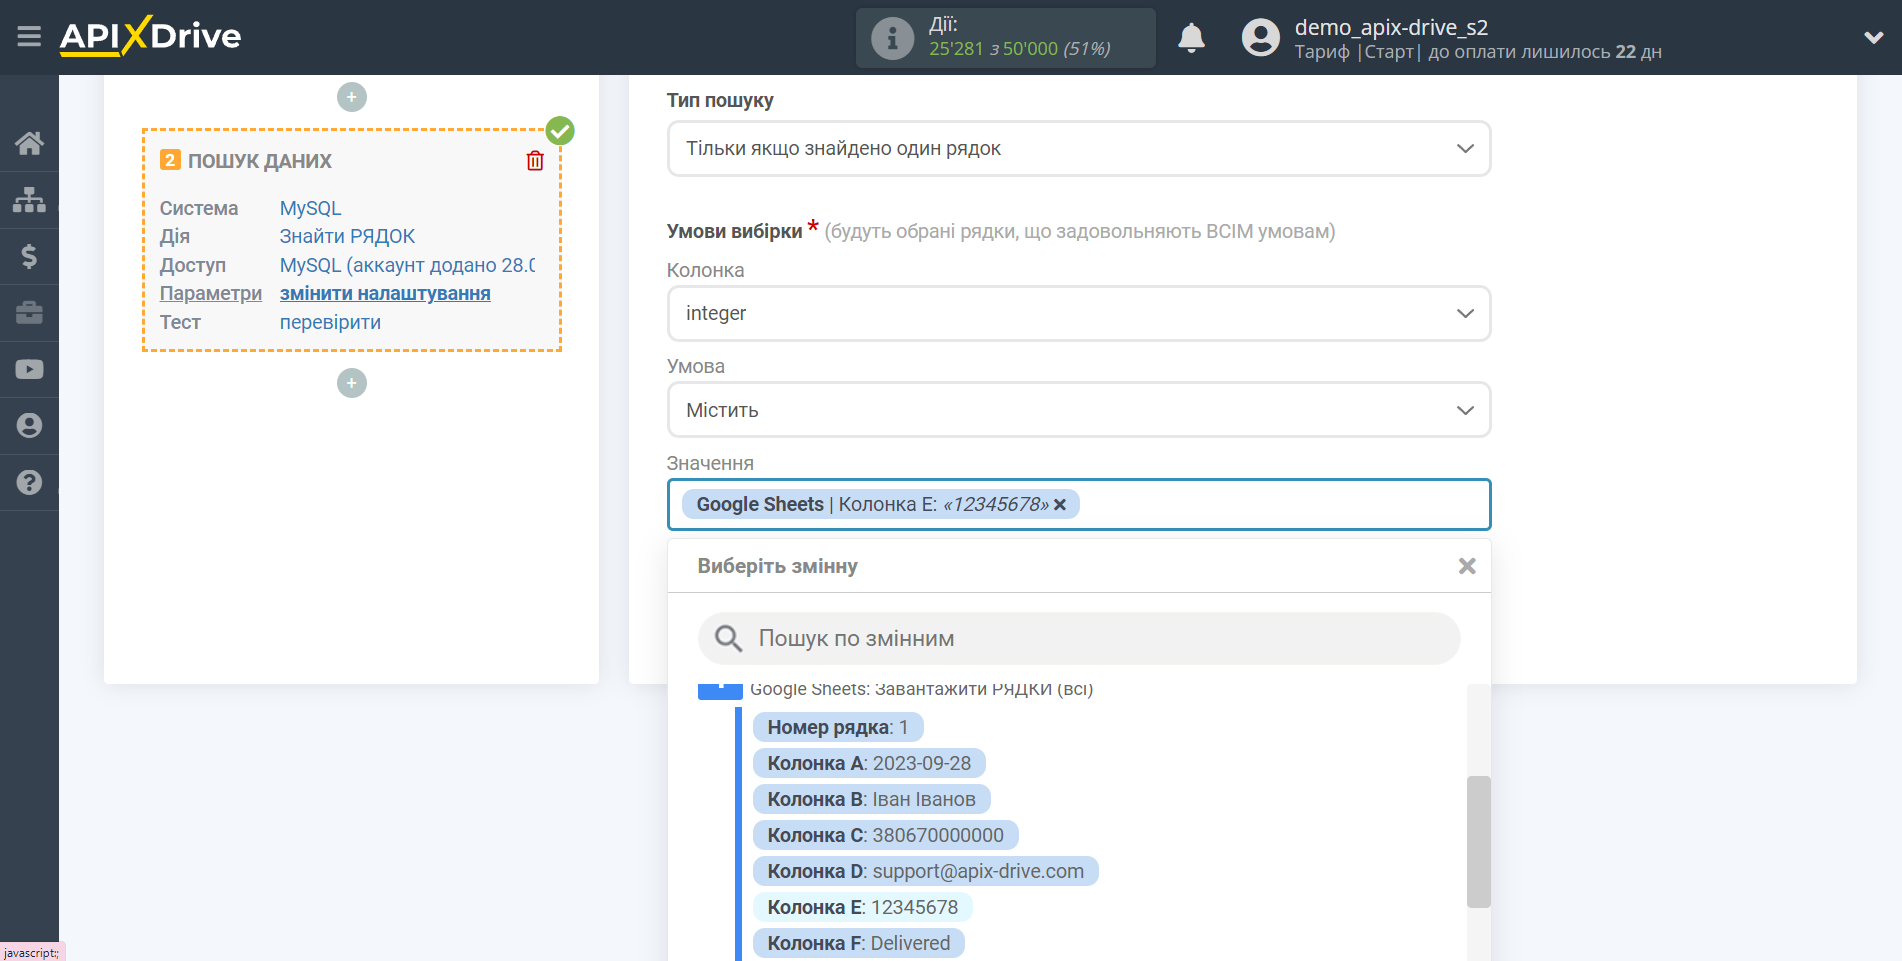Image resolution: width=1902 pixels, height=961 pixels.
Task: Expand the account menu chevron
Action: coord(1874,37)
